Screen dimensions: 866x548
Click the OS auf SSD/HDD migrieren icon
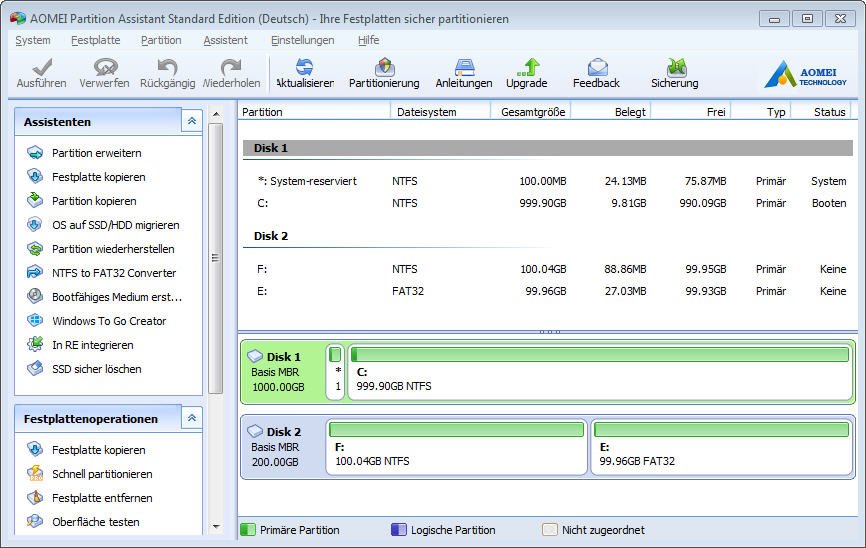35,224
